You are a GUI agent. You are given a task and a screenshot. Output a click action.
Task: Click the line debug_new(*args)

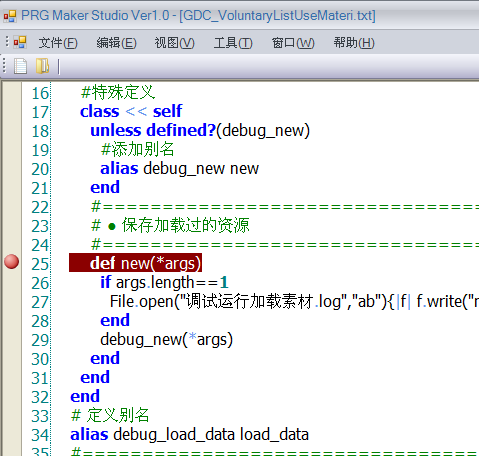coord(166,340)
